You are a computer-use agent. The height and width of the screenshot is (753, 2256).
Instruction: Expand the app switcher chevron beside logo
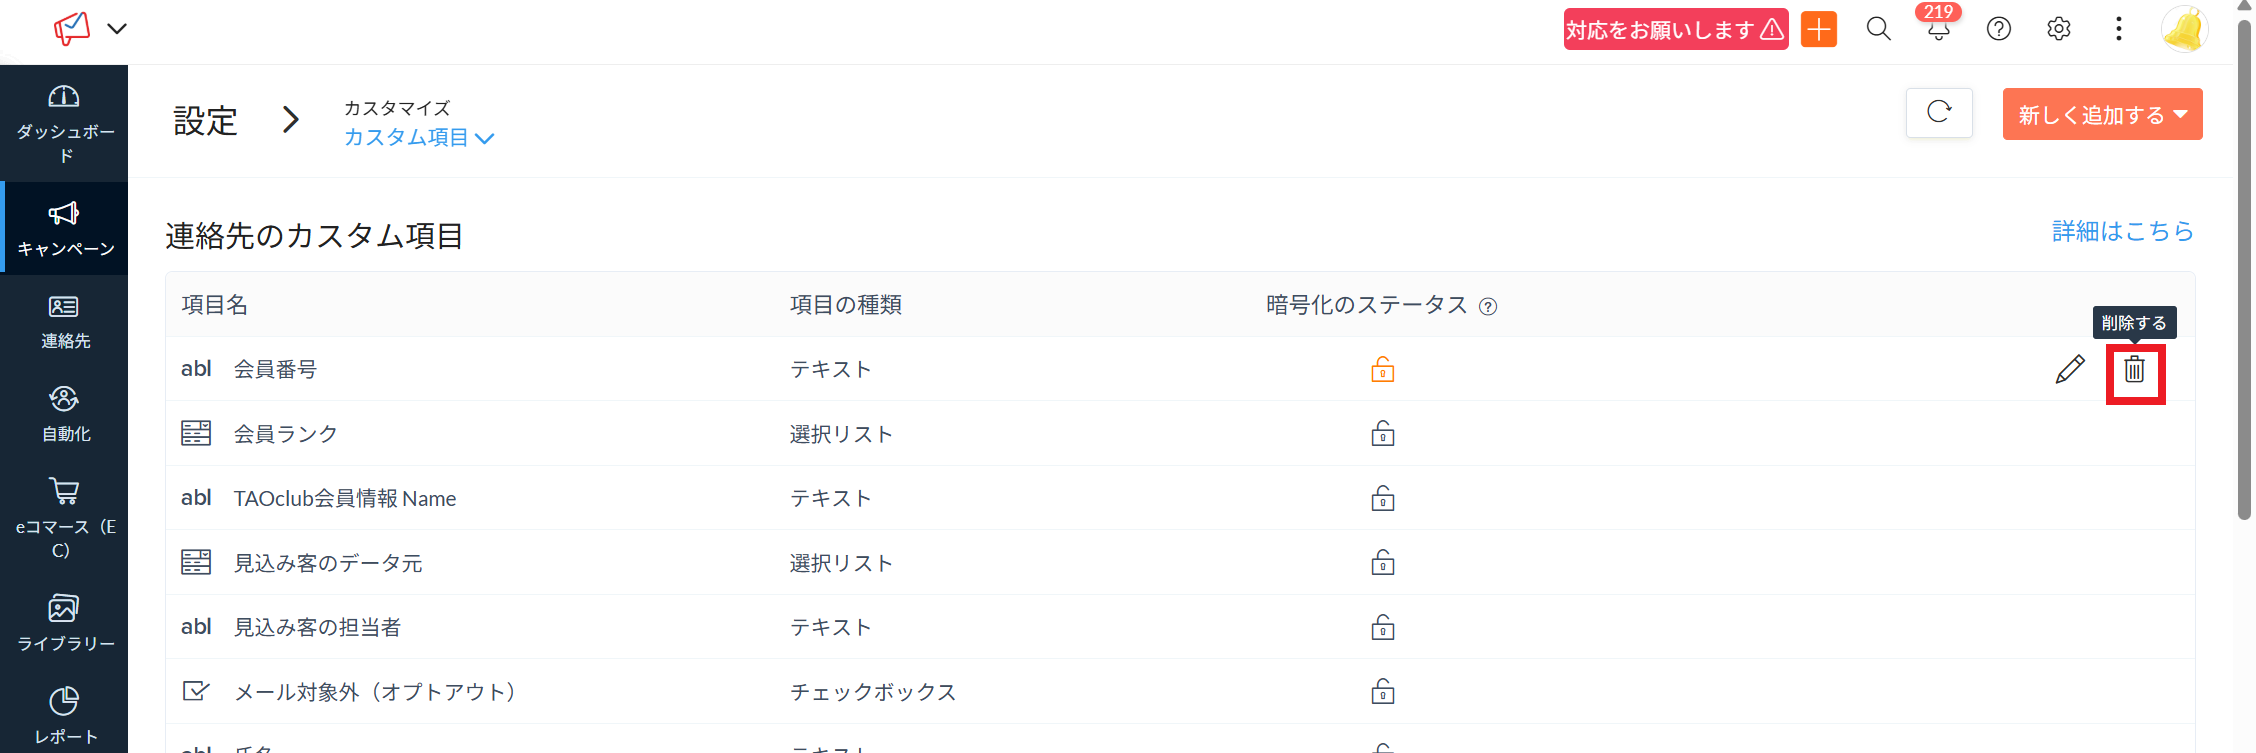pyautogui.click(x=117, y=29)
